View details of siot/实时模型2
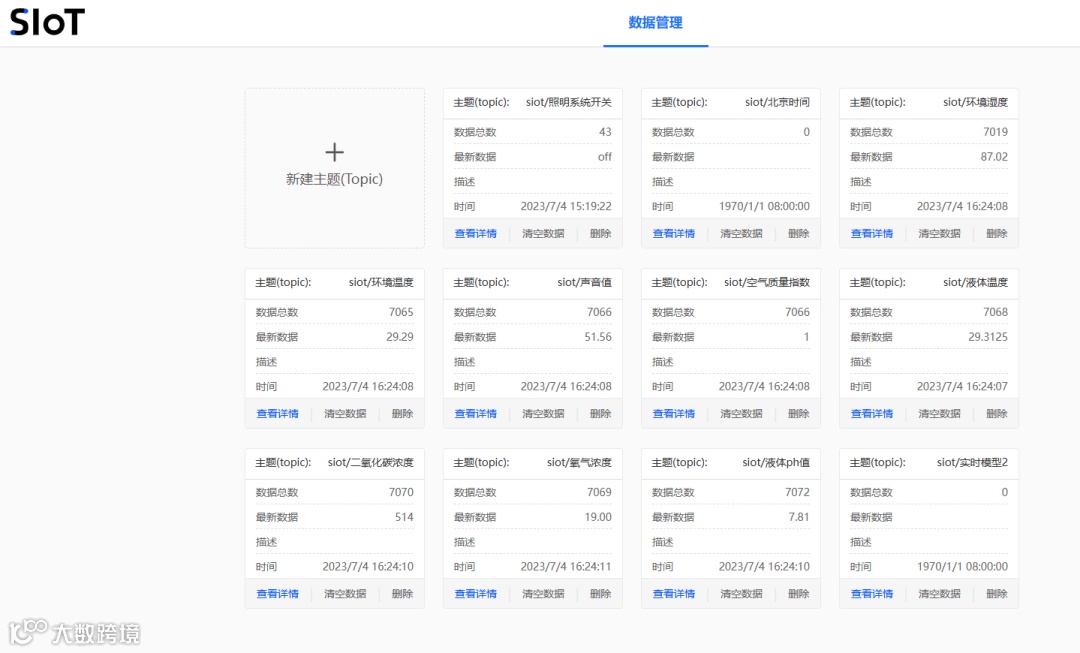Image resolution: width=1080 pixels, height=653 pixels. tap(872, 594)
